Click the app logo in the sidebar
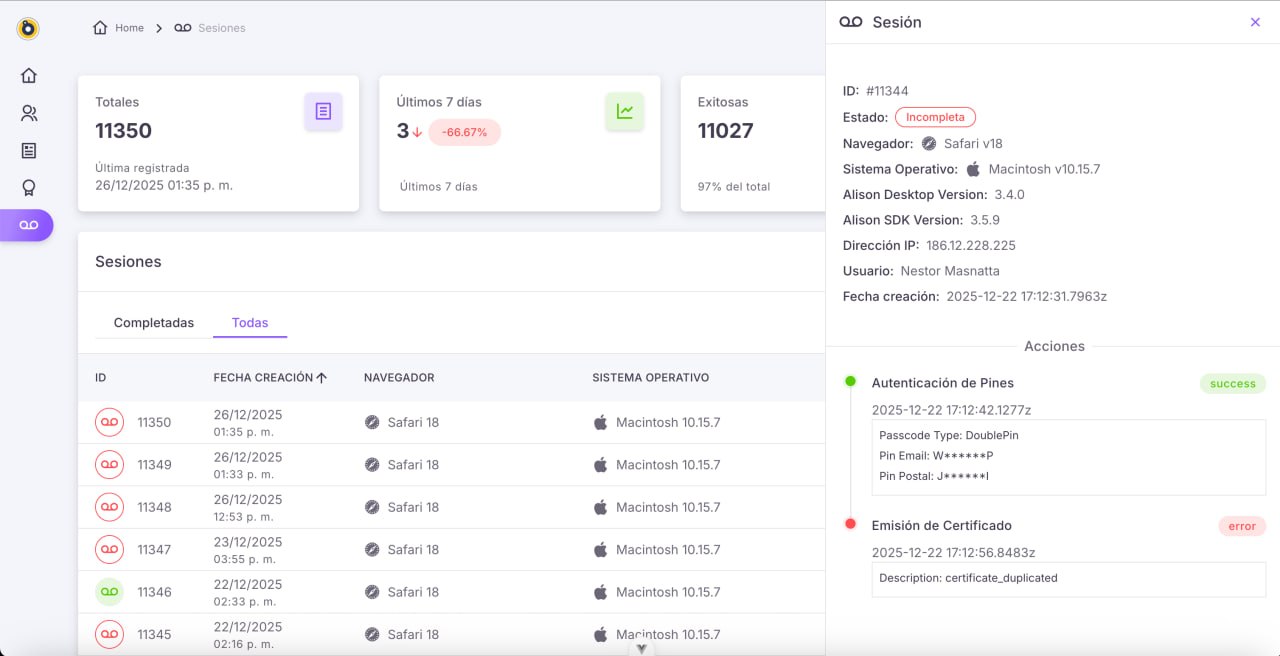This screenshot has height=656, width=1280. 28,28
